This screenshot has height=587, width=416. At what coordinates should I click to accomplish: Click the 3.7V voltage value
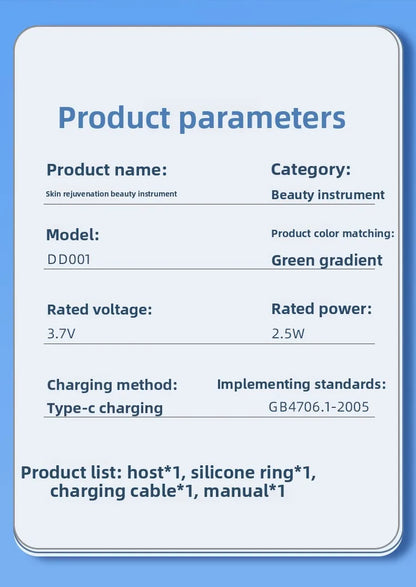click(x=61, y=334)
